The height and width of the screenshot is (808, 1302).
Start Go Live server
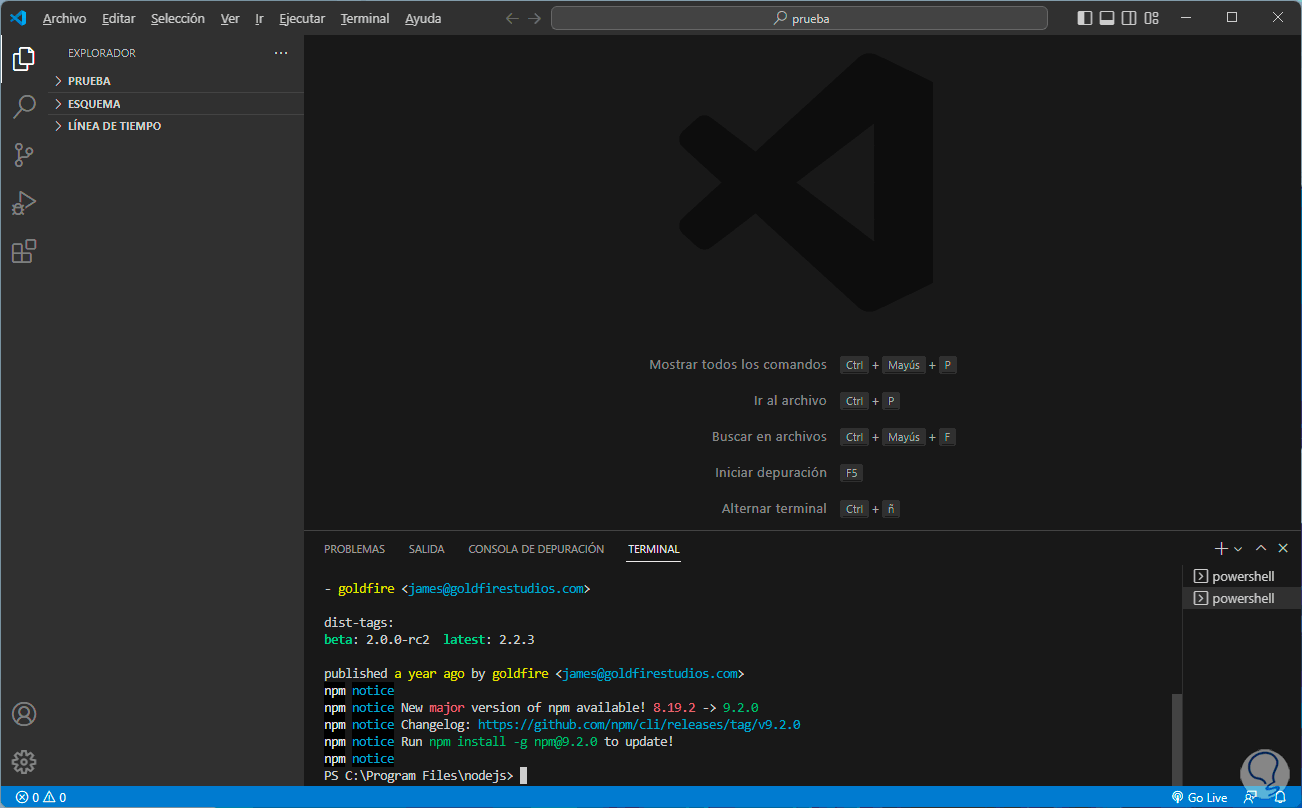coord(1200,797)
